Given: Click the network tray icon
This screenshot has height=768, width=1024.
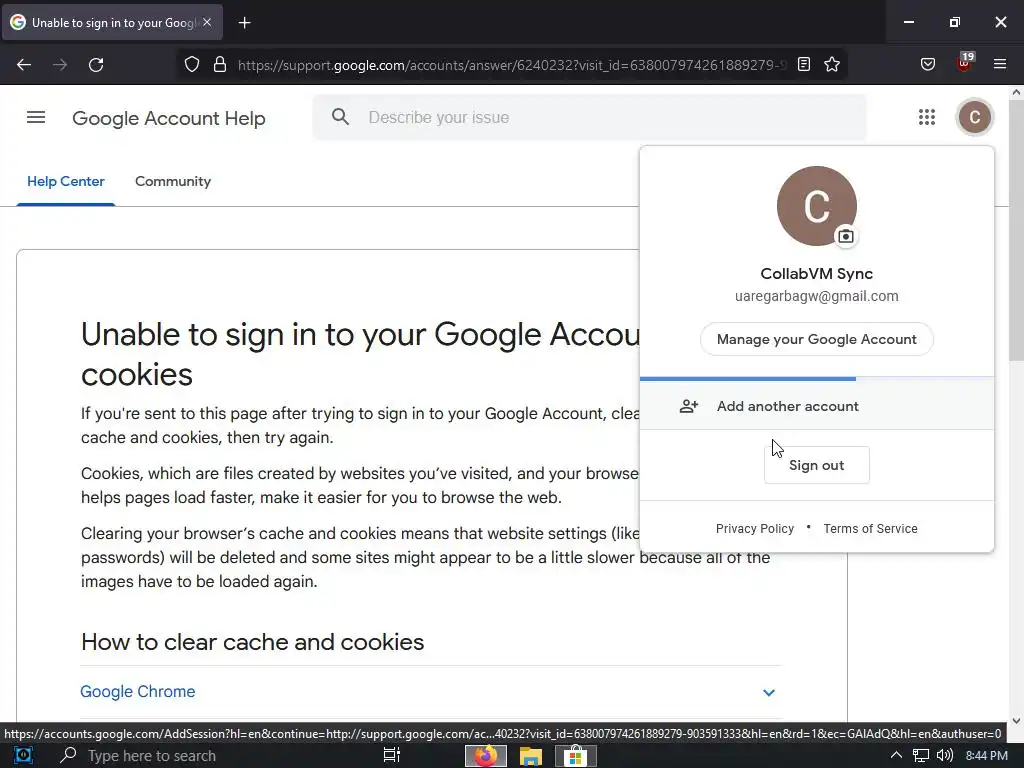Looking at the screenshot, I should pyautogui.click(x=921, y=756).
